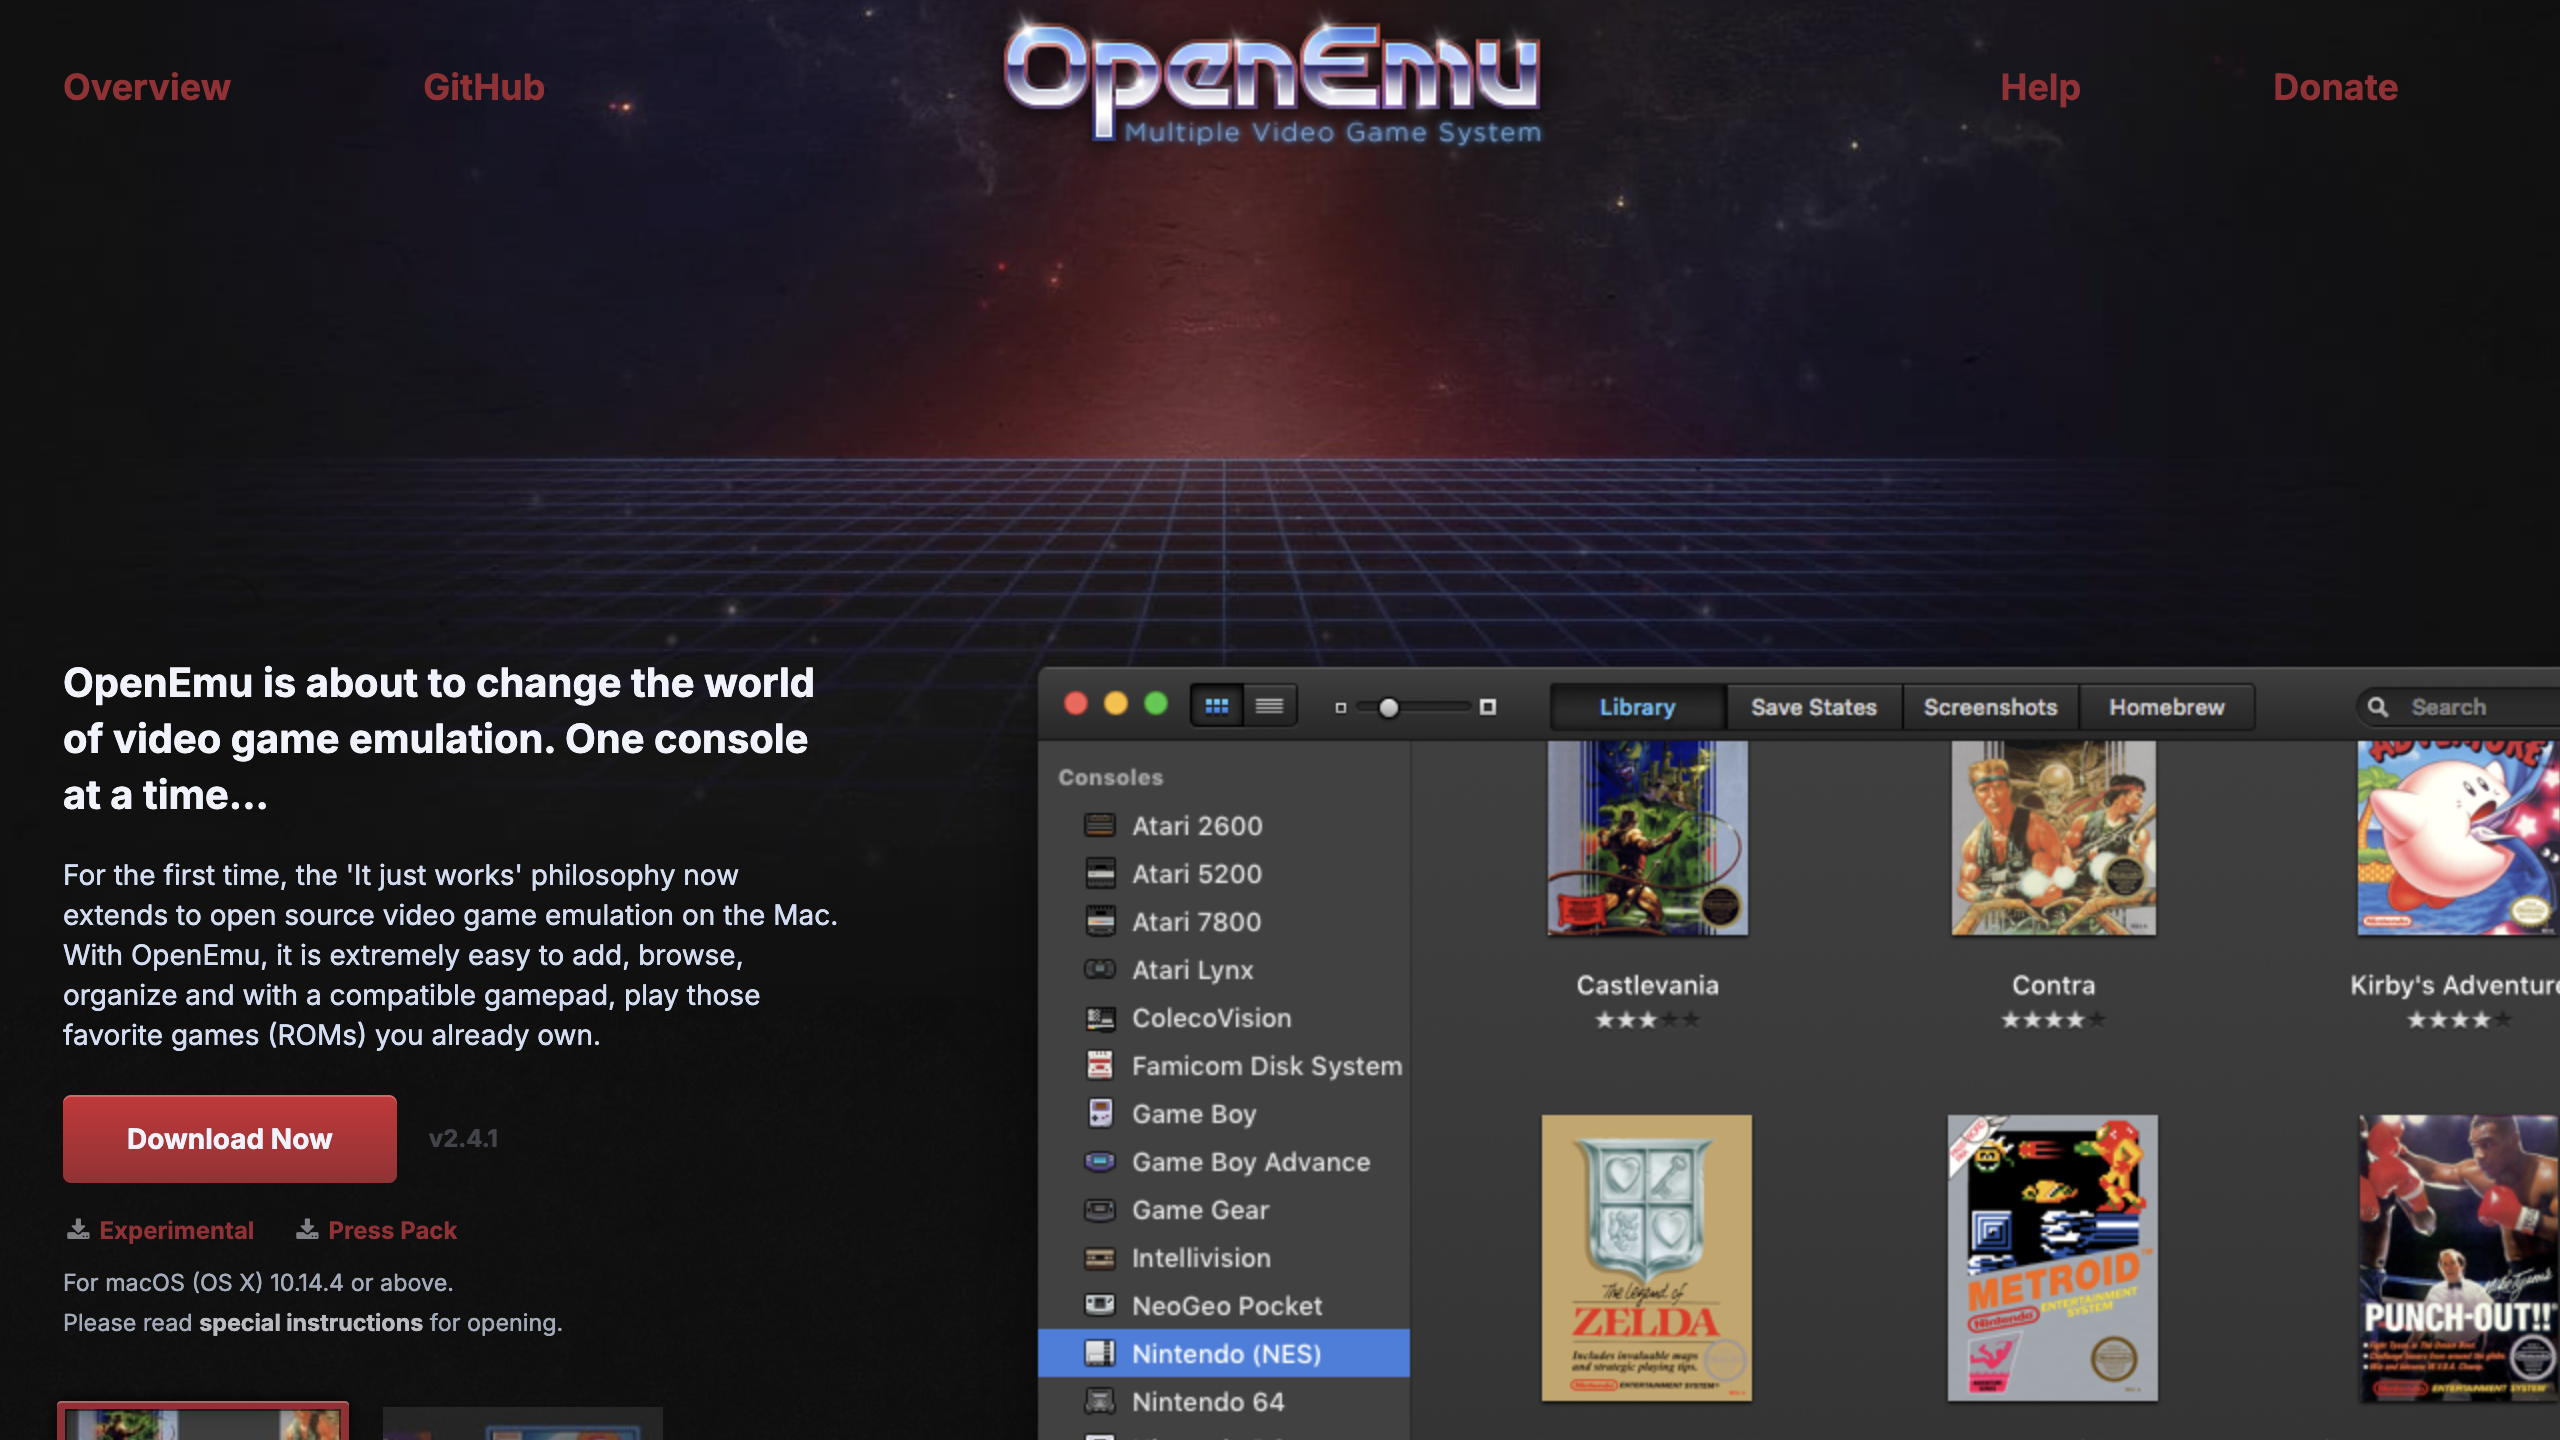The height and width of the screenshot is (1440, 2560).
Task: Click the first screenshot thumbnail below
Action: click(x=203, y=1421)
